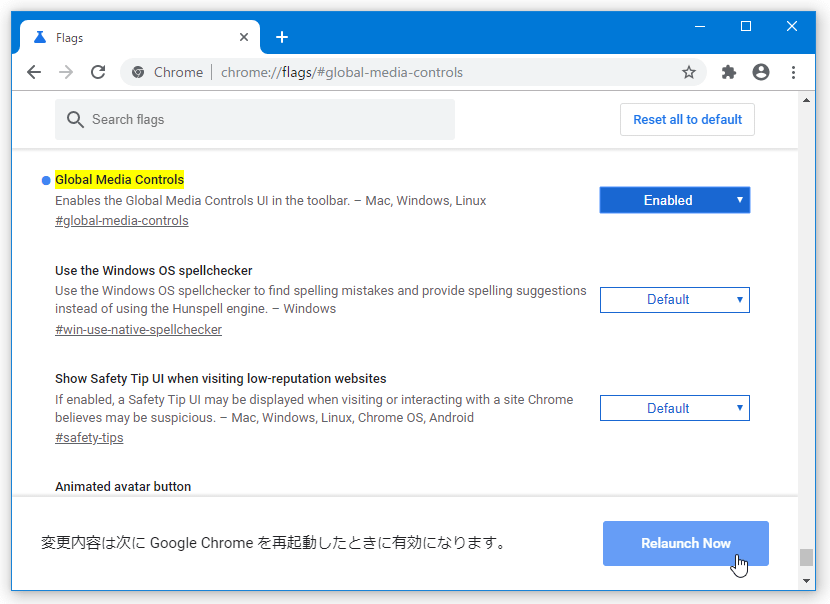Expand the Windows OS spellchecker Default dropdown
The width and height of the screenshot is (830, 604).
coord(674,300)
